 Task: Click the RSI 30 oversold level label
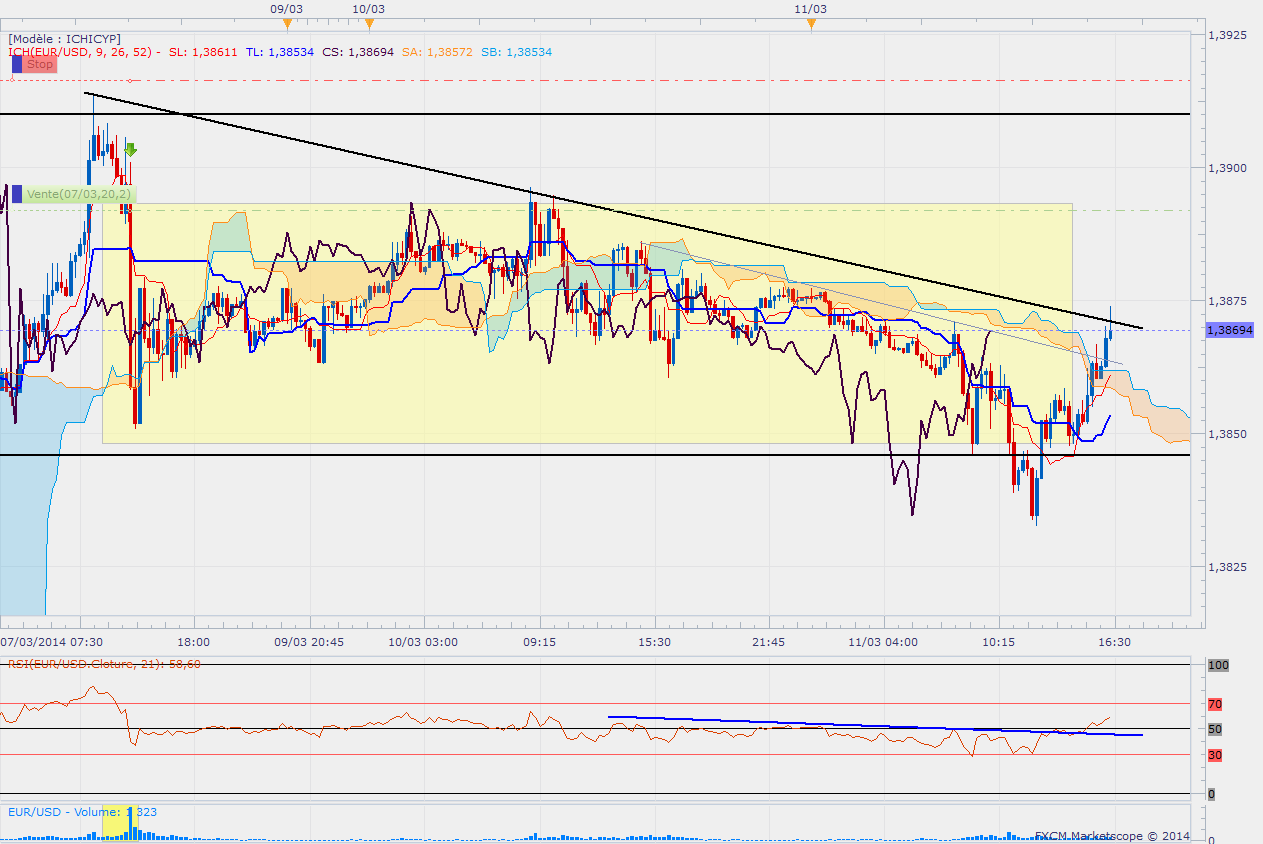(1215, 755)
